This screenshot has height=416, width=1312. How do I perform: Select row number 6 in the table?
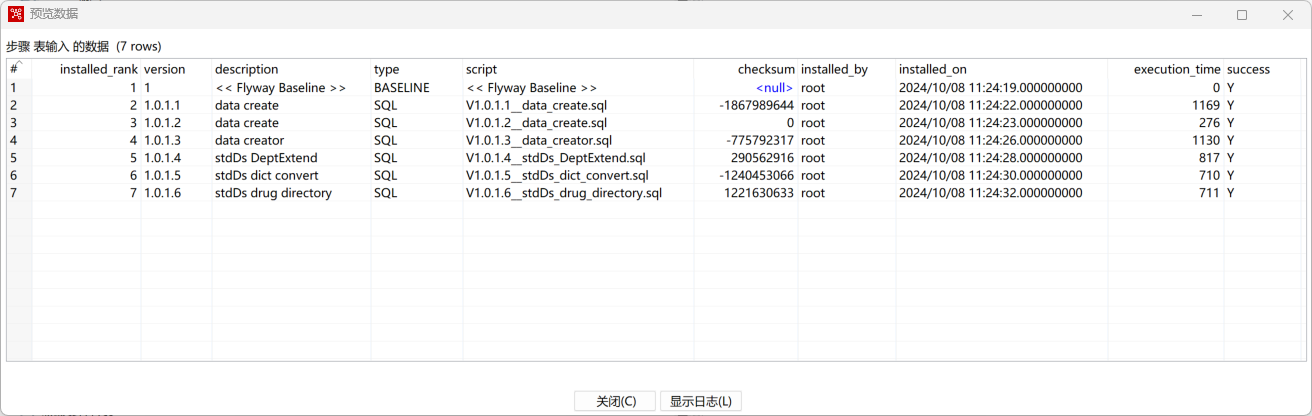click(14, 175)
